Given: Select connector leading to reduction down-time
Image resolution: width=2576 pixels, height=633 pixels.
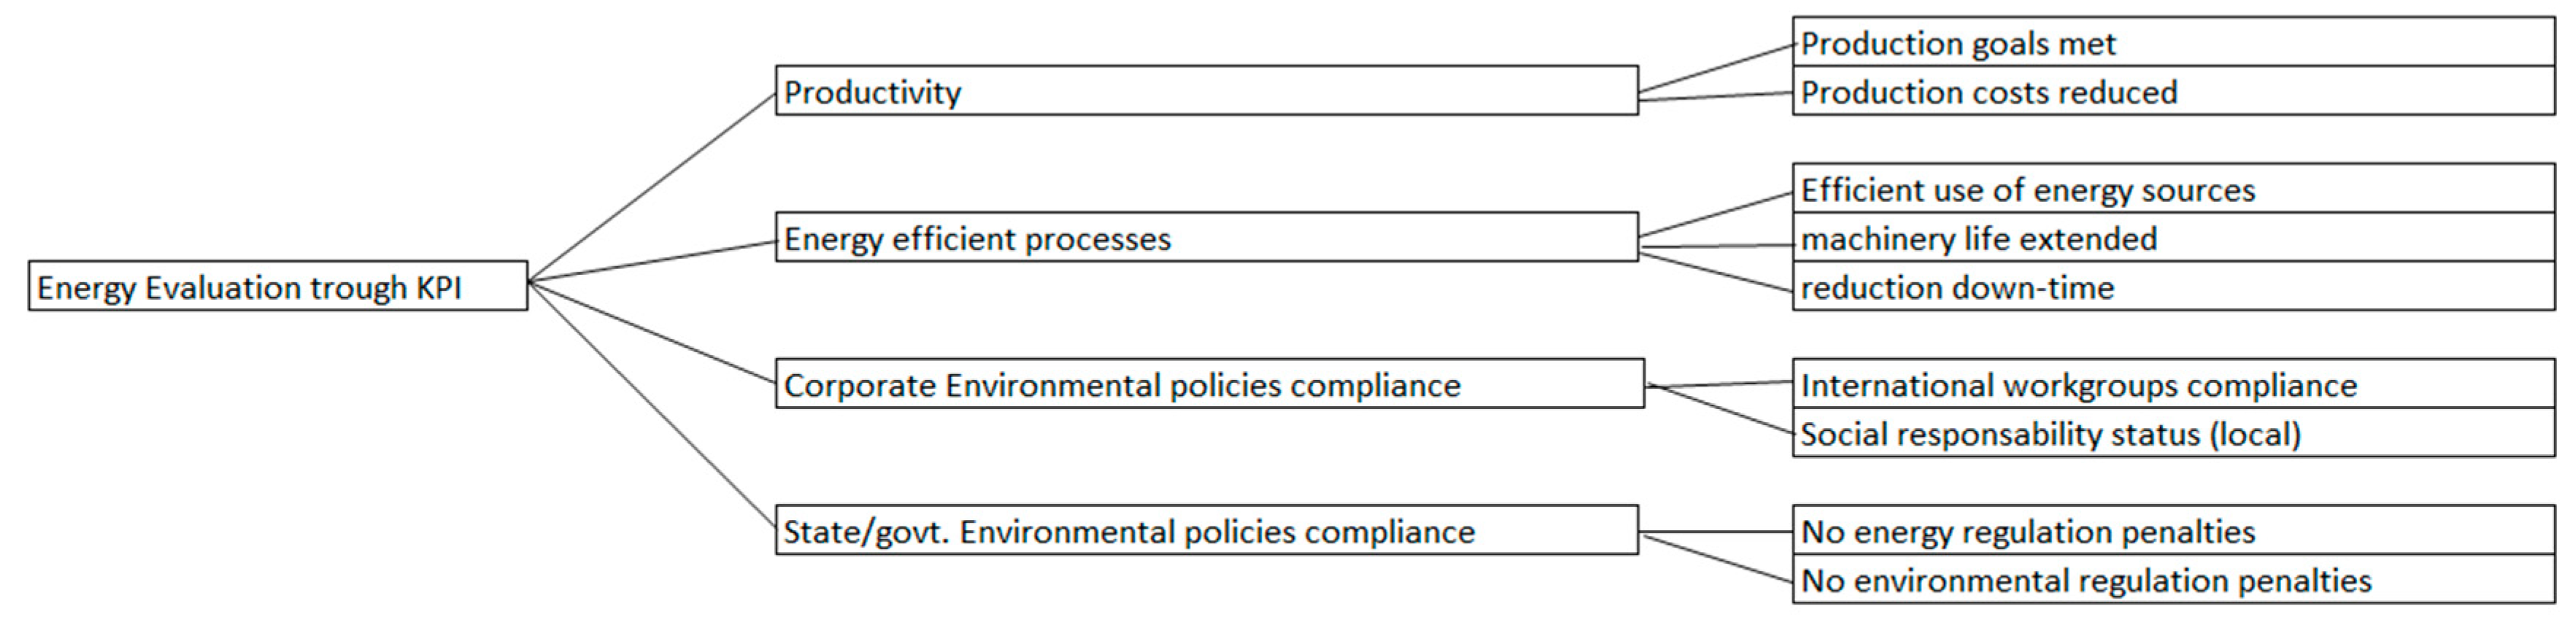Looking at the screenshot, I should pyautogui.click(x=1715, y=272).
